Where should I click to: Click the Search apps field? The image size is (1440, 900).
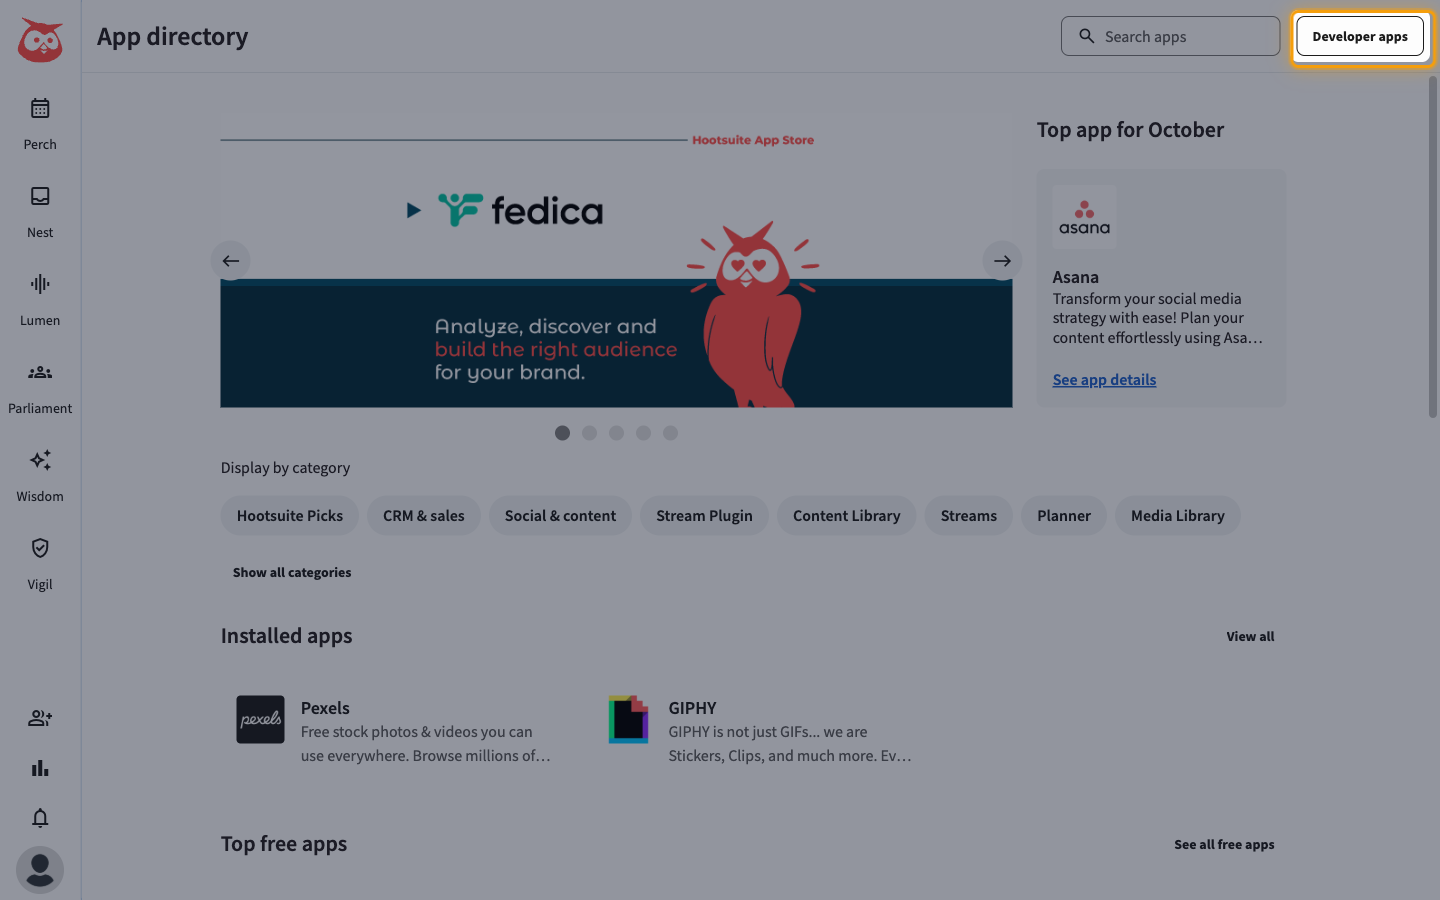pyautogui.click(x=1170, y=36)
